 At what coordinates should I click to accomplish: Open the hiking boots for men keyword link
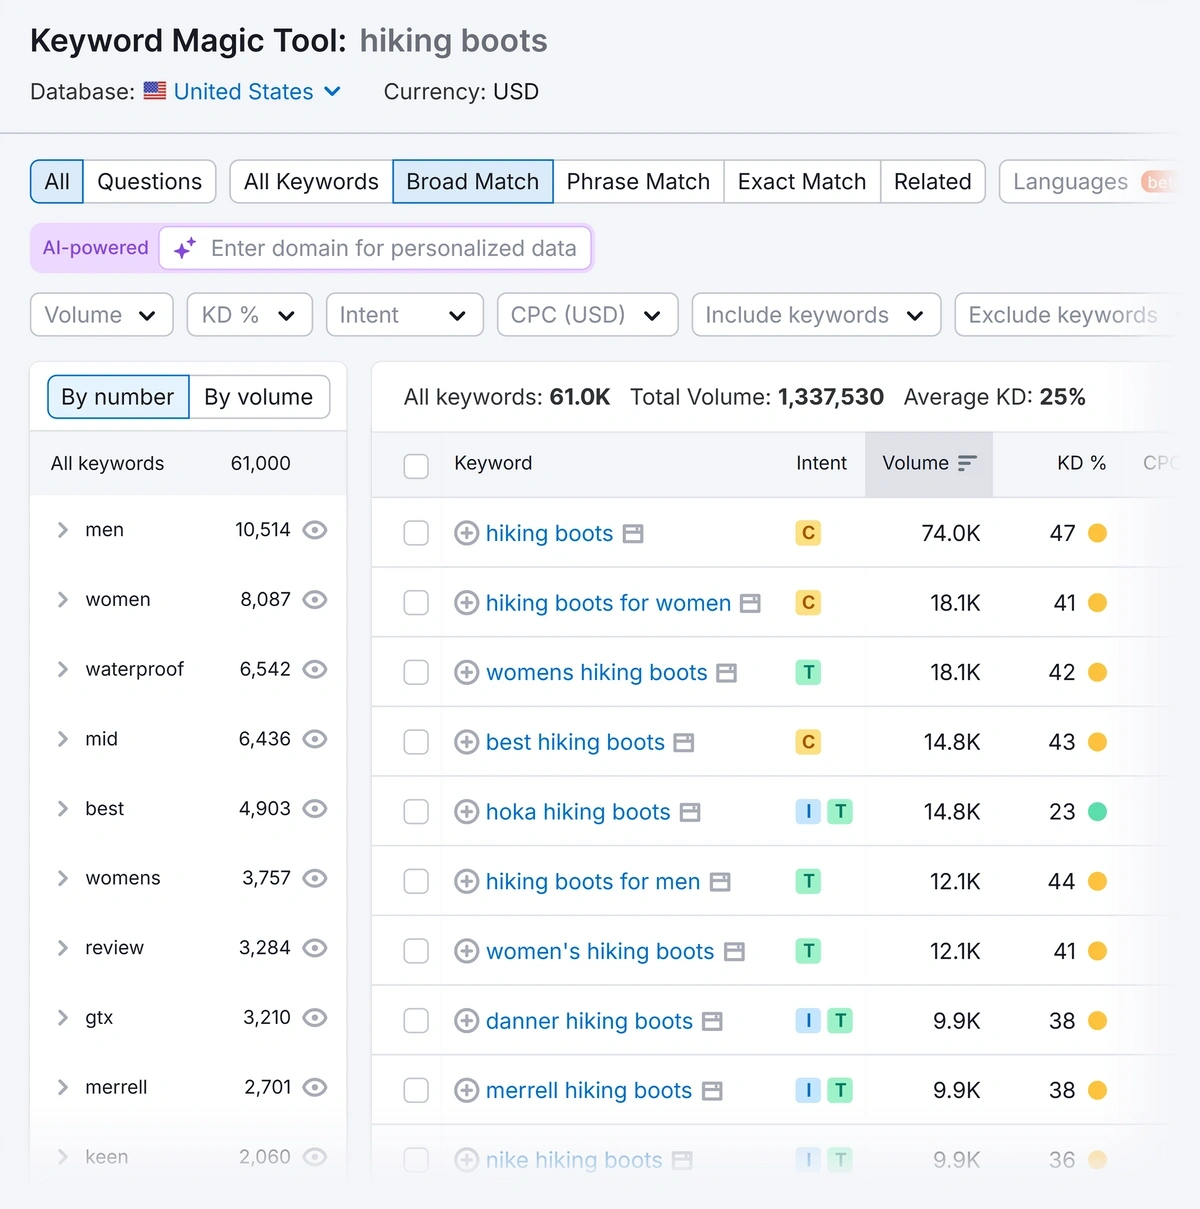(x=592, y=882)
